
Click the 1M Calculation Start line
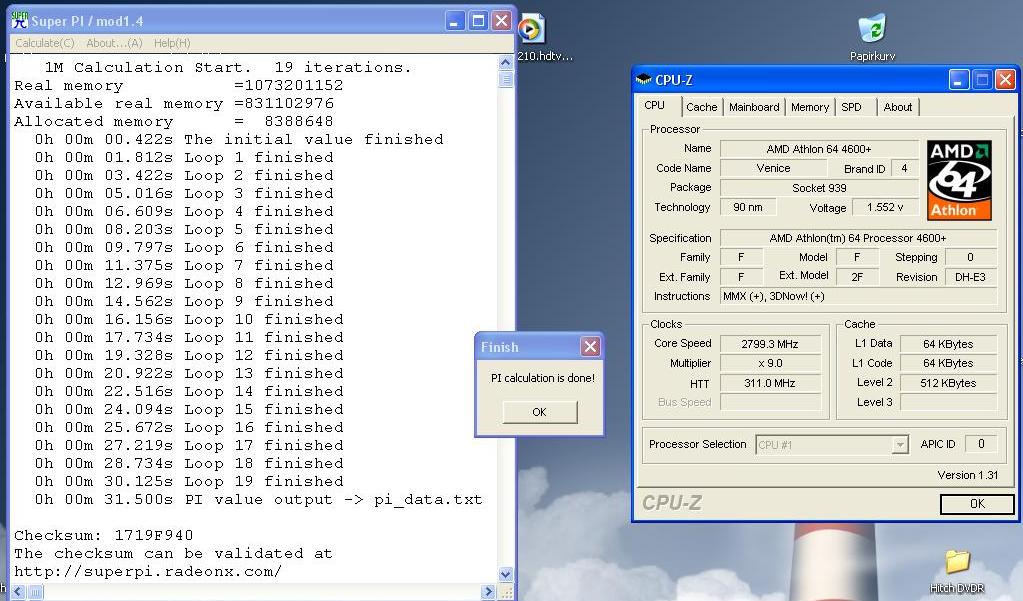point(228,67)
